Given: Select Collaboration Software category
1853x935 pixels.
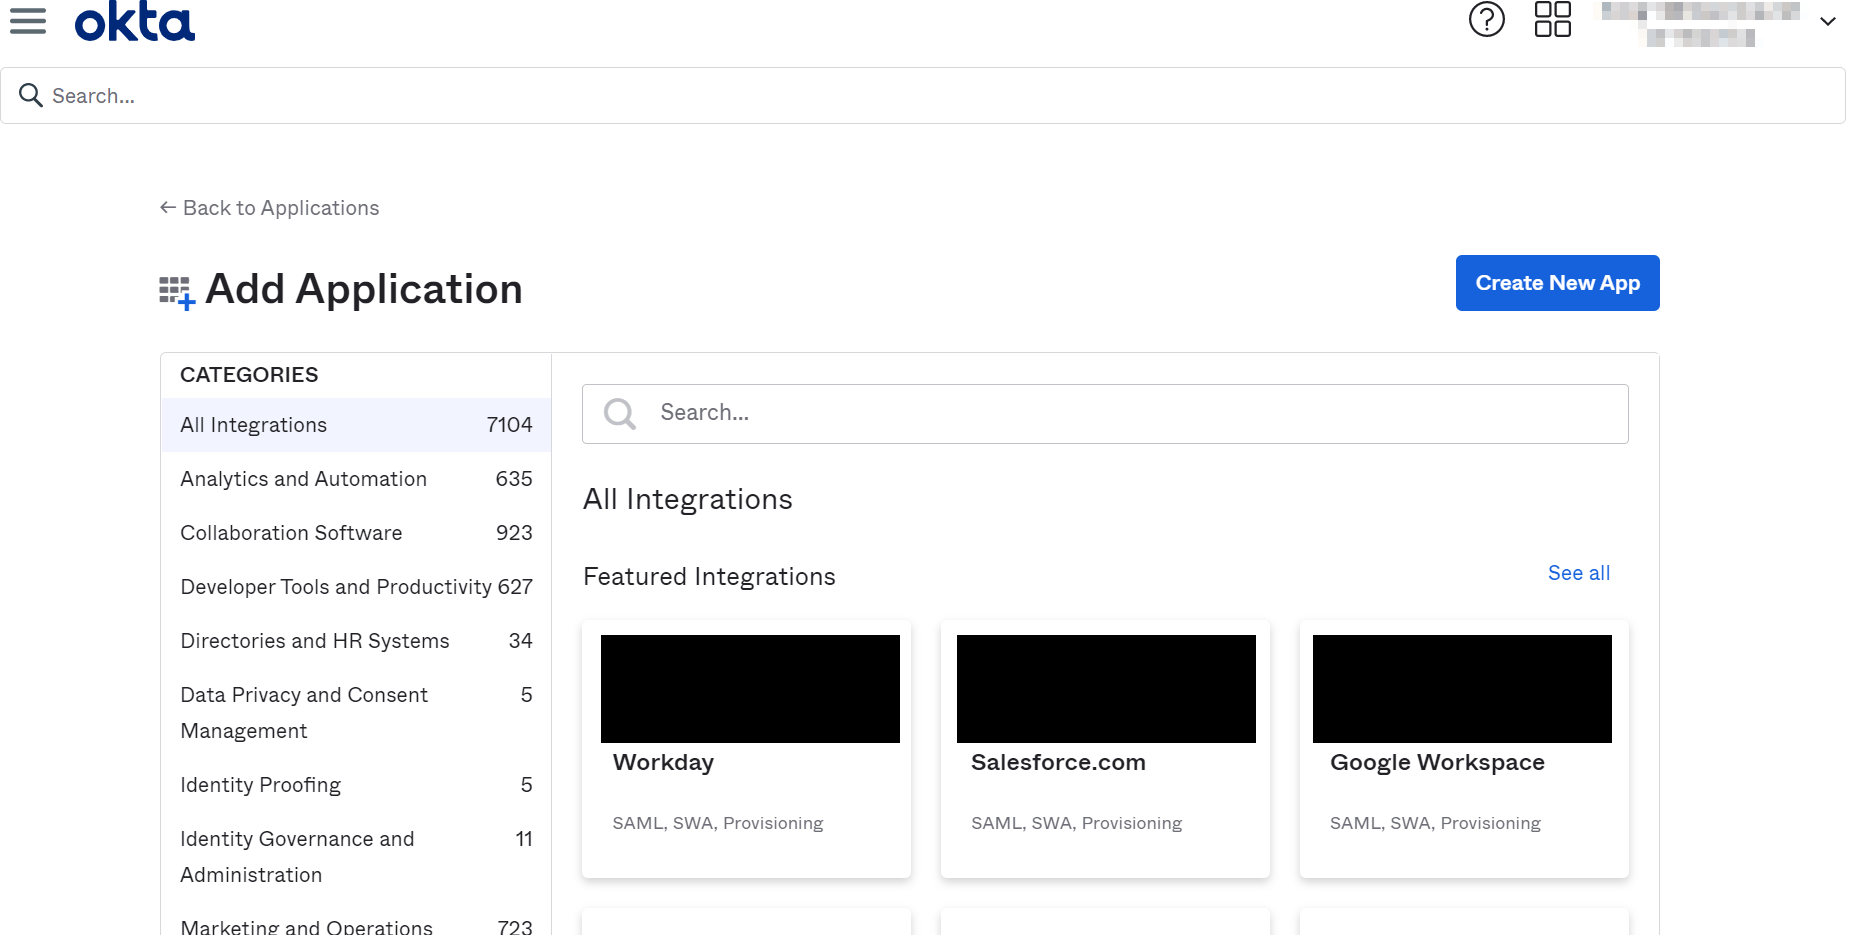Looking at the screenshot, I should (x=356, y=533).
